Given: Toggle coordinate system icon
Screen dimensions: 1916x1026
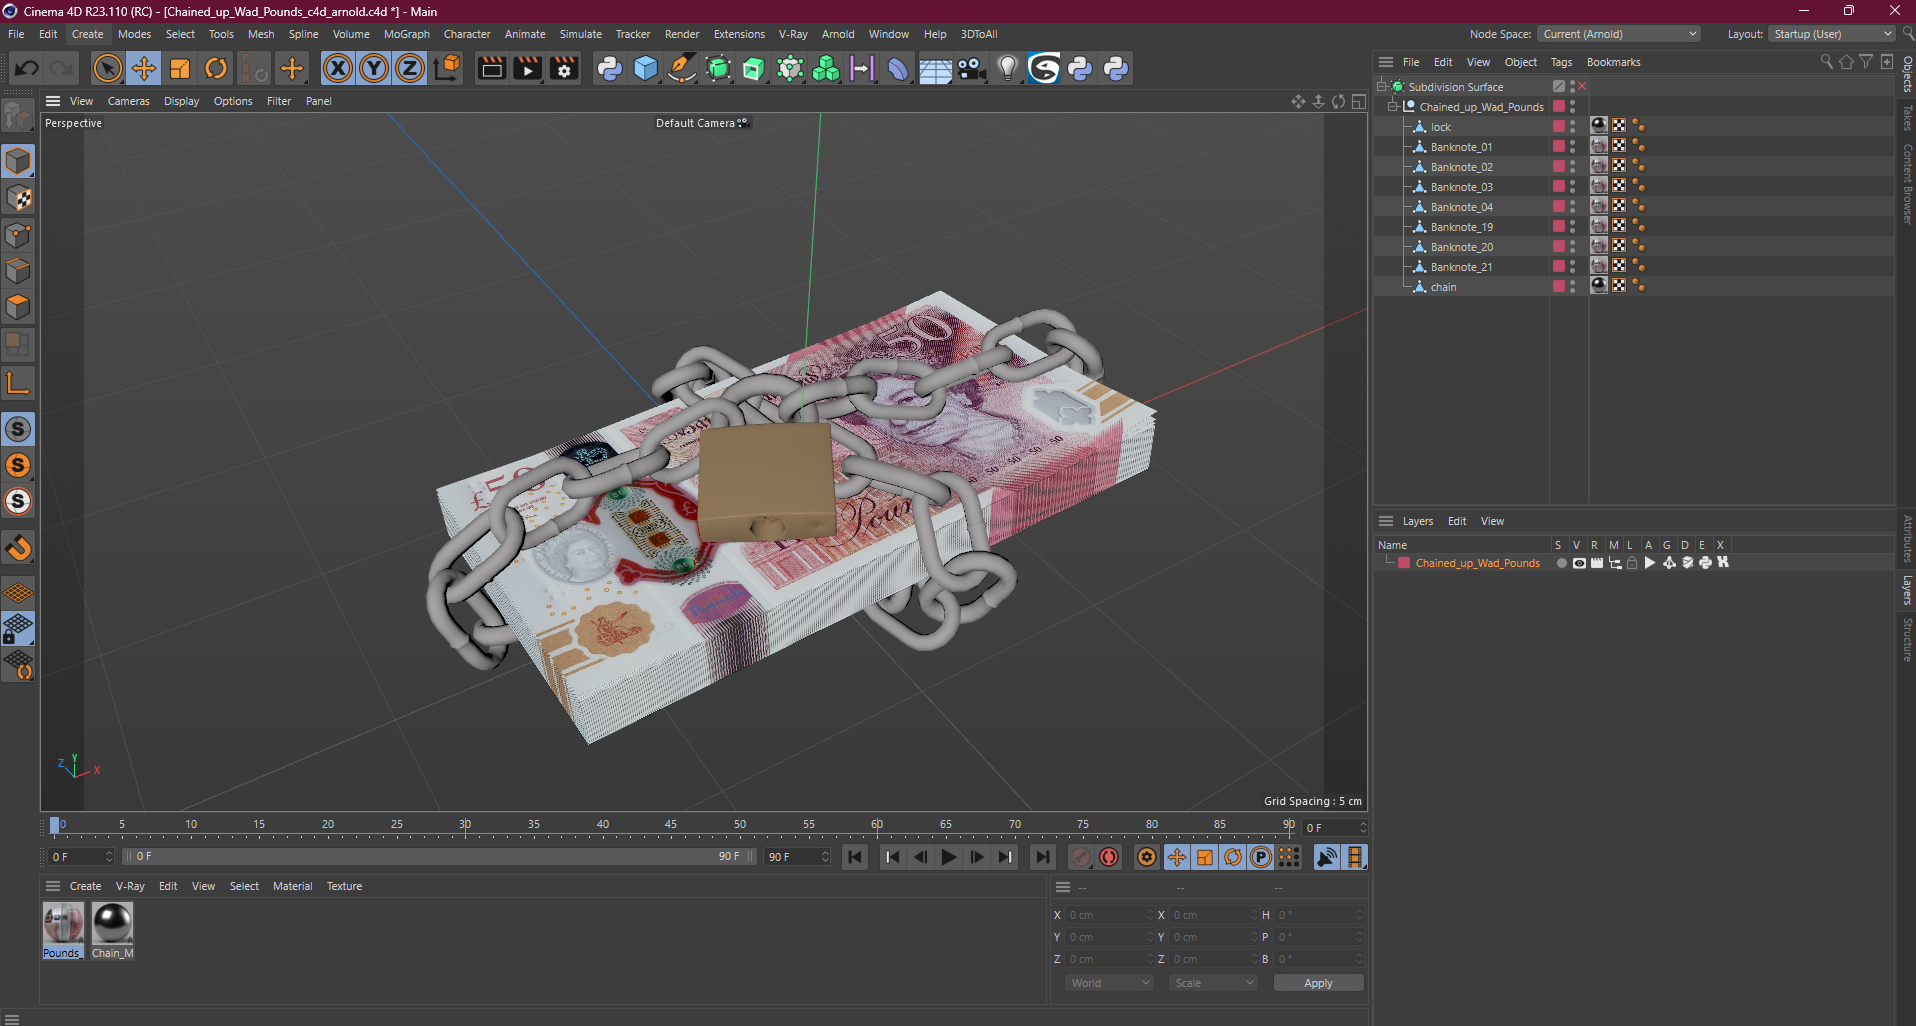Looking at the screenshot, I should coord(448,68).
